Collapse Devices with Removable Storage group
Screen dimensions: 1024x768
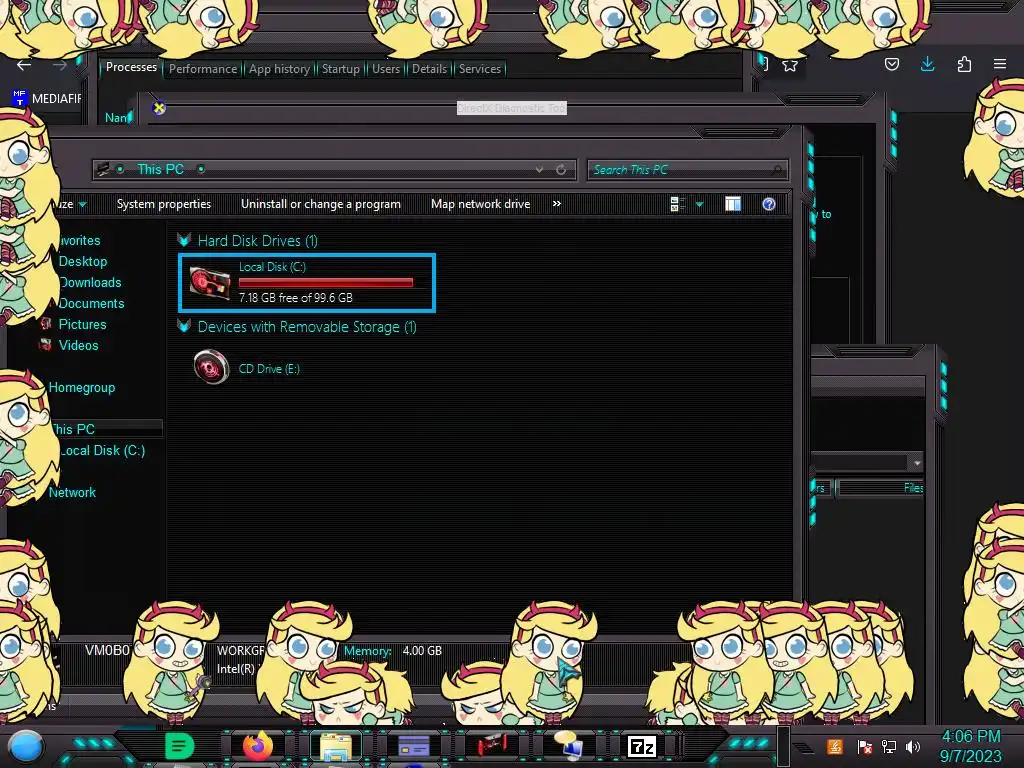184,327
